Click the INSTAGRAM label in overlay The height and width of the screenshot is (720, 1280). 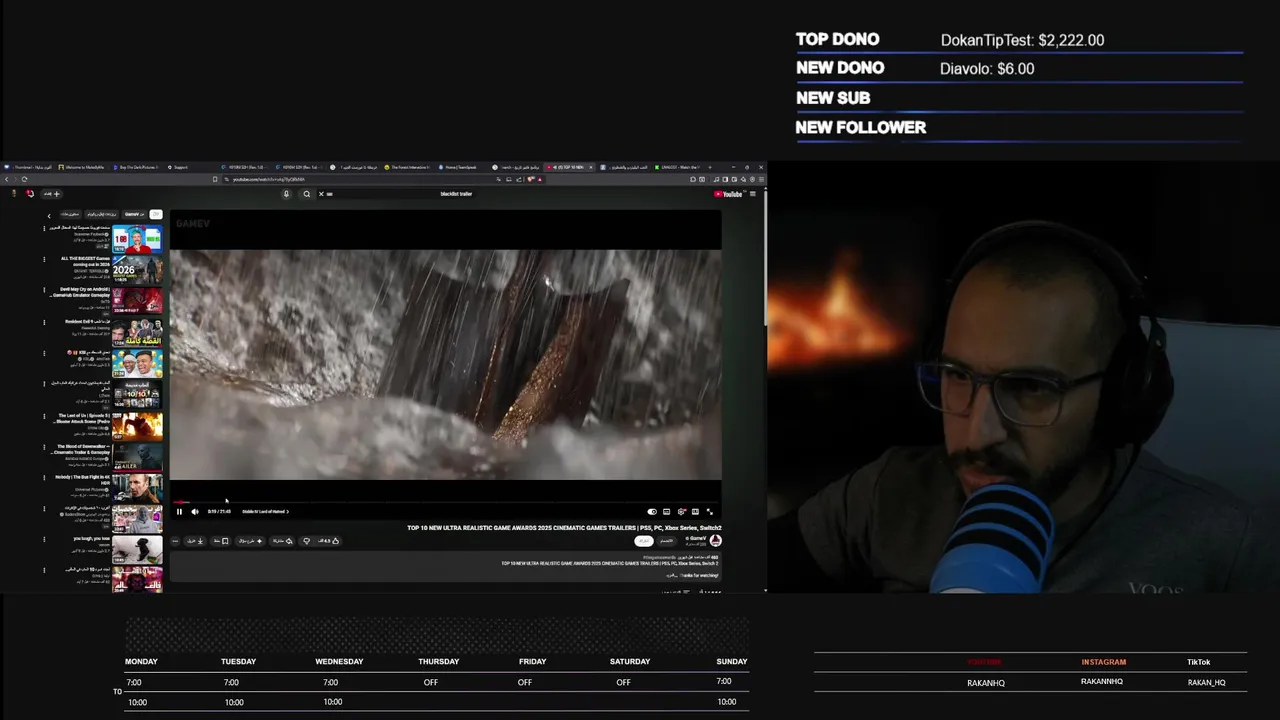(x=1103, y=662)
